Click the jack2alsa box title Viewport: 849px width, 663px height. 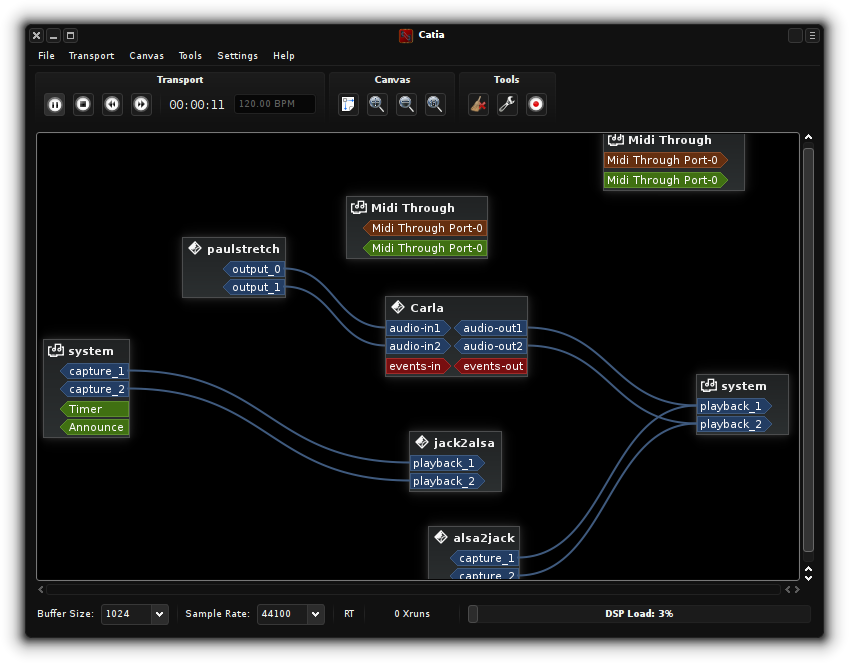click(x=464, y=443)
